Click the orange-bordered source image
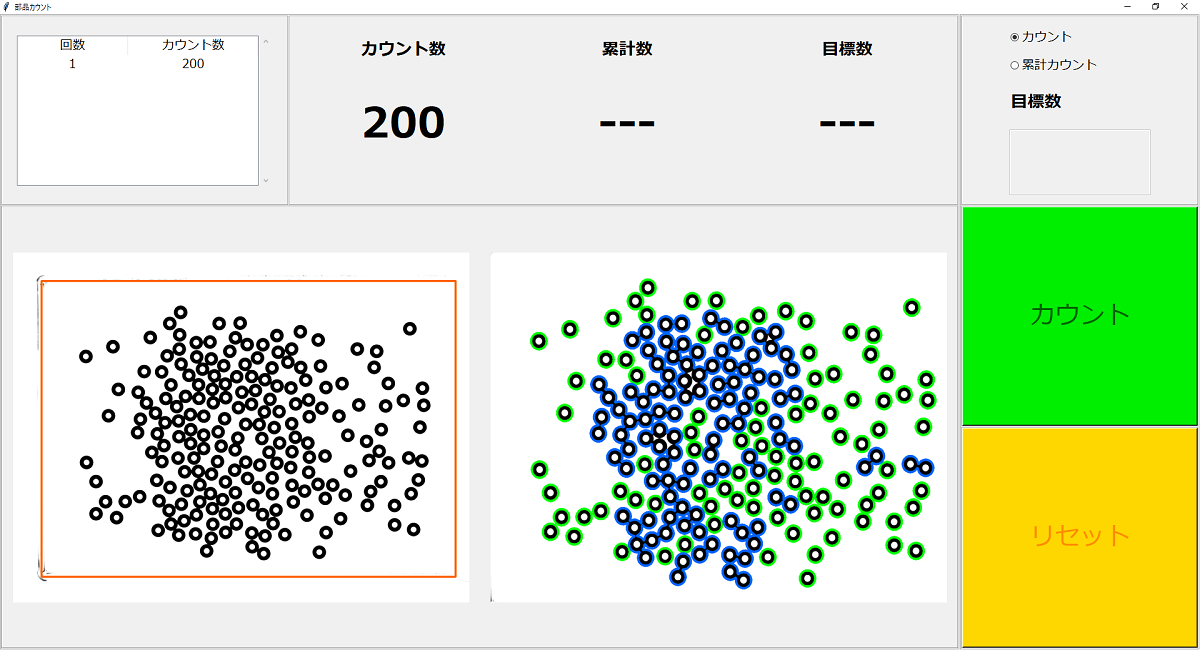The image size is (1200, 650). coord(248,429)
